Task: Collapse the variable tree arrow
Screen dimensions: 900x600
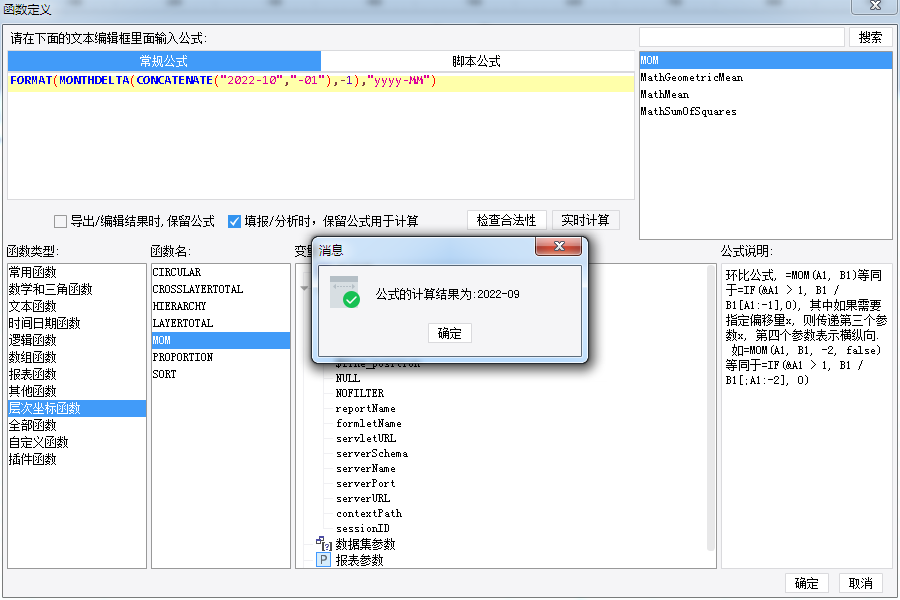Action: (x=304, y=288)
